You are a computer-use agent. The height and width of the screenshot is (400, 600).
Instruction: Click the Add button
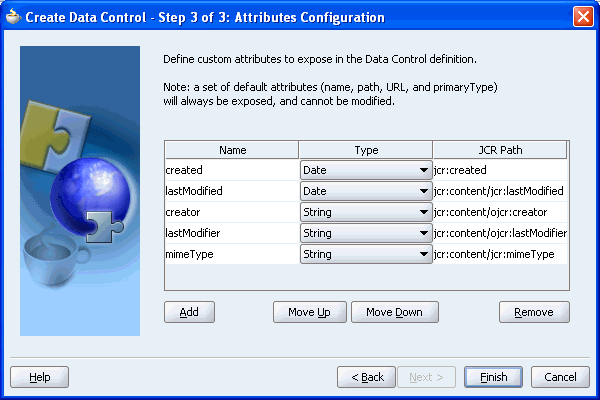[189, 312]
